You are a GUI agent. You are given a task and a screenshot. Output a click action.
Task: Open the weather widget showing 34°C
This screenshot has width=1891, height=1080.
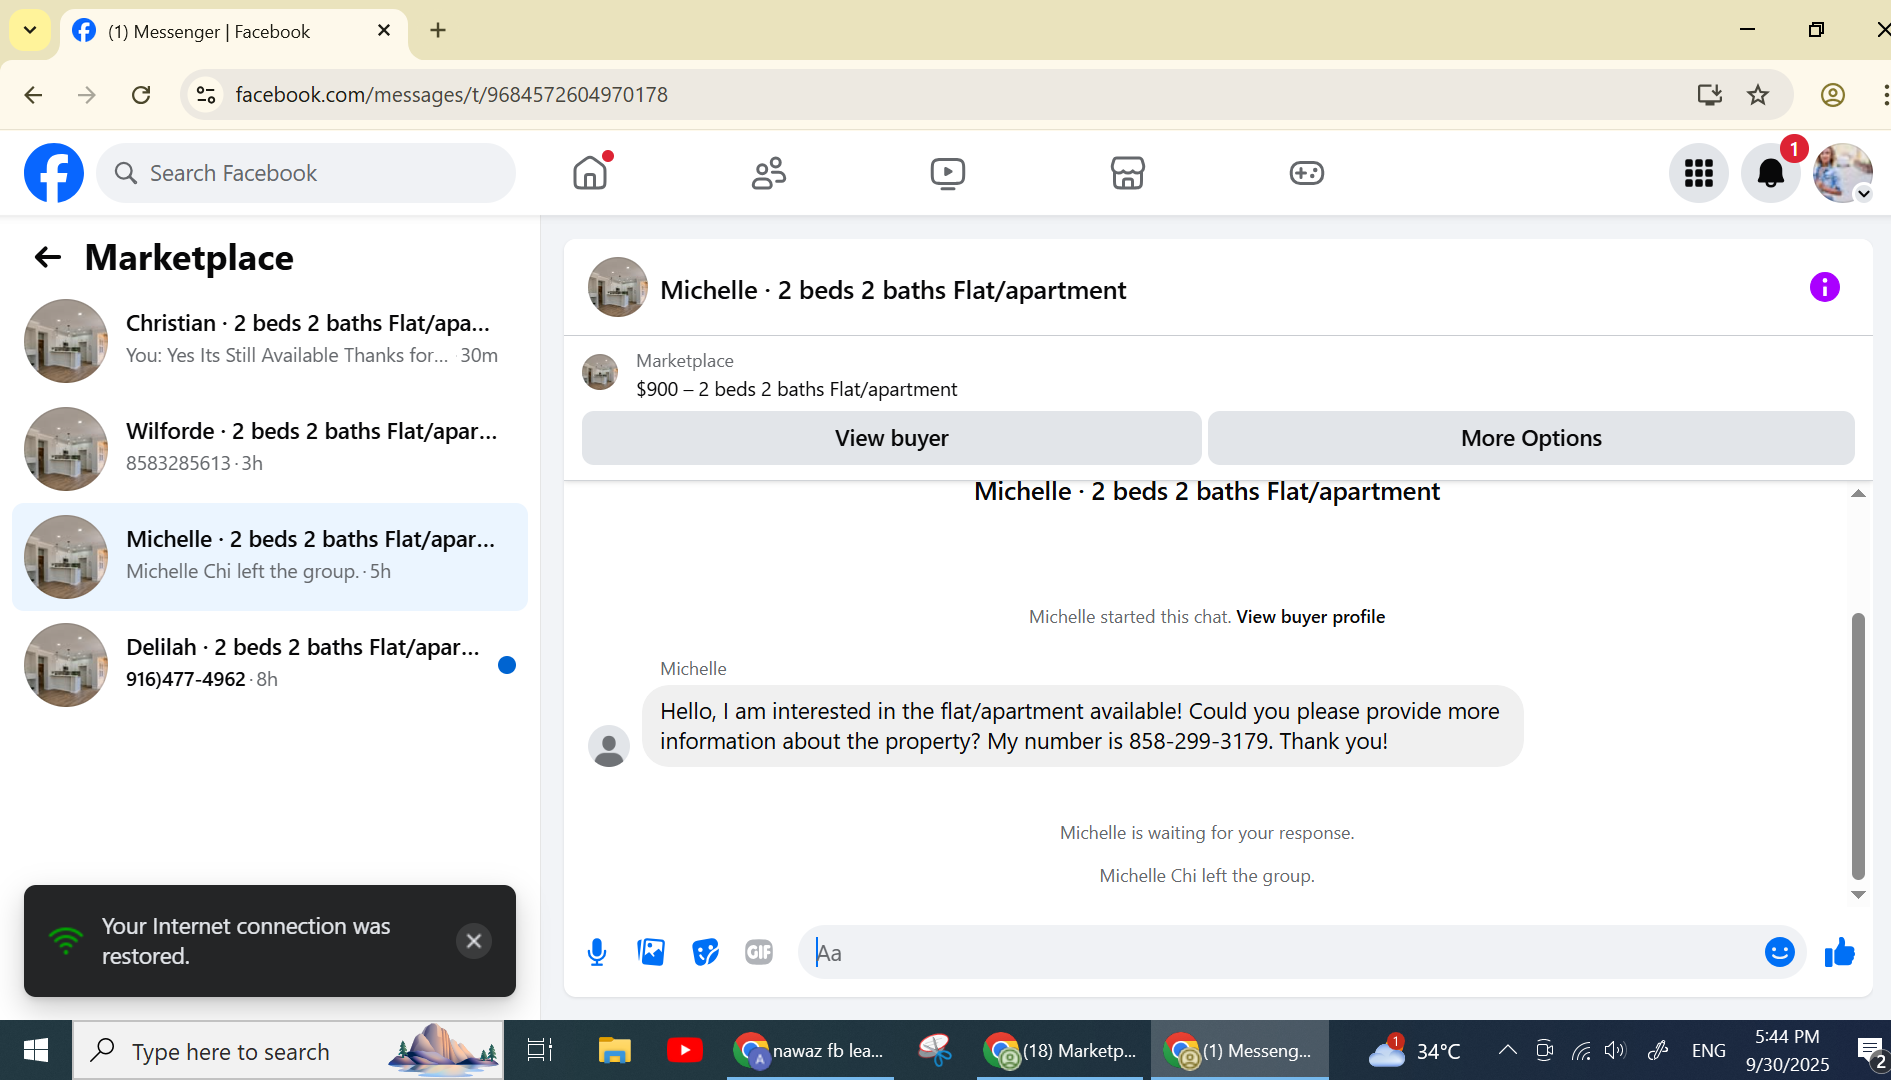pos(1414,1050)
